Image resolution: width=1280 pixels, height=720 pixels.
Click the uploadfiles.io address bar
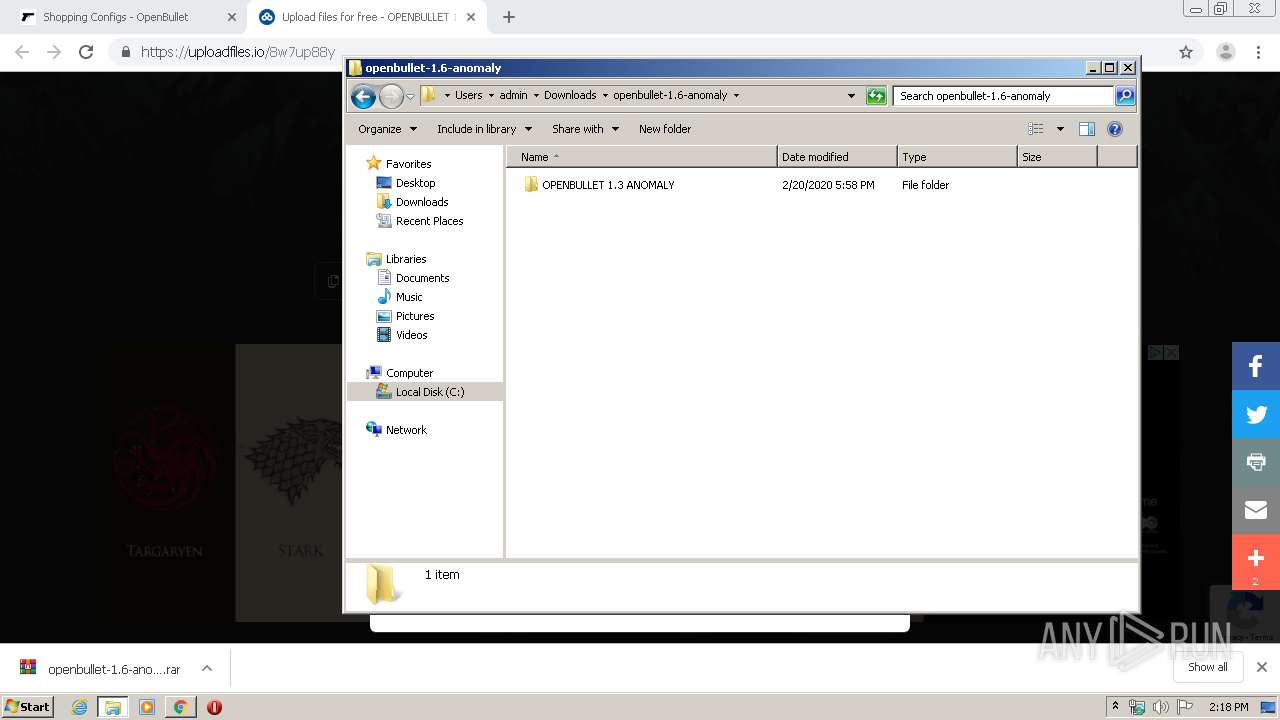pos(238,52)
